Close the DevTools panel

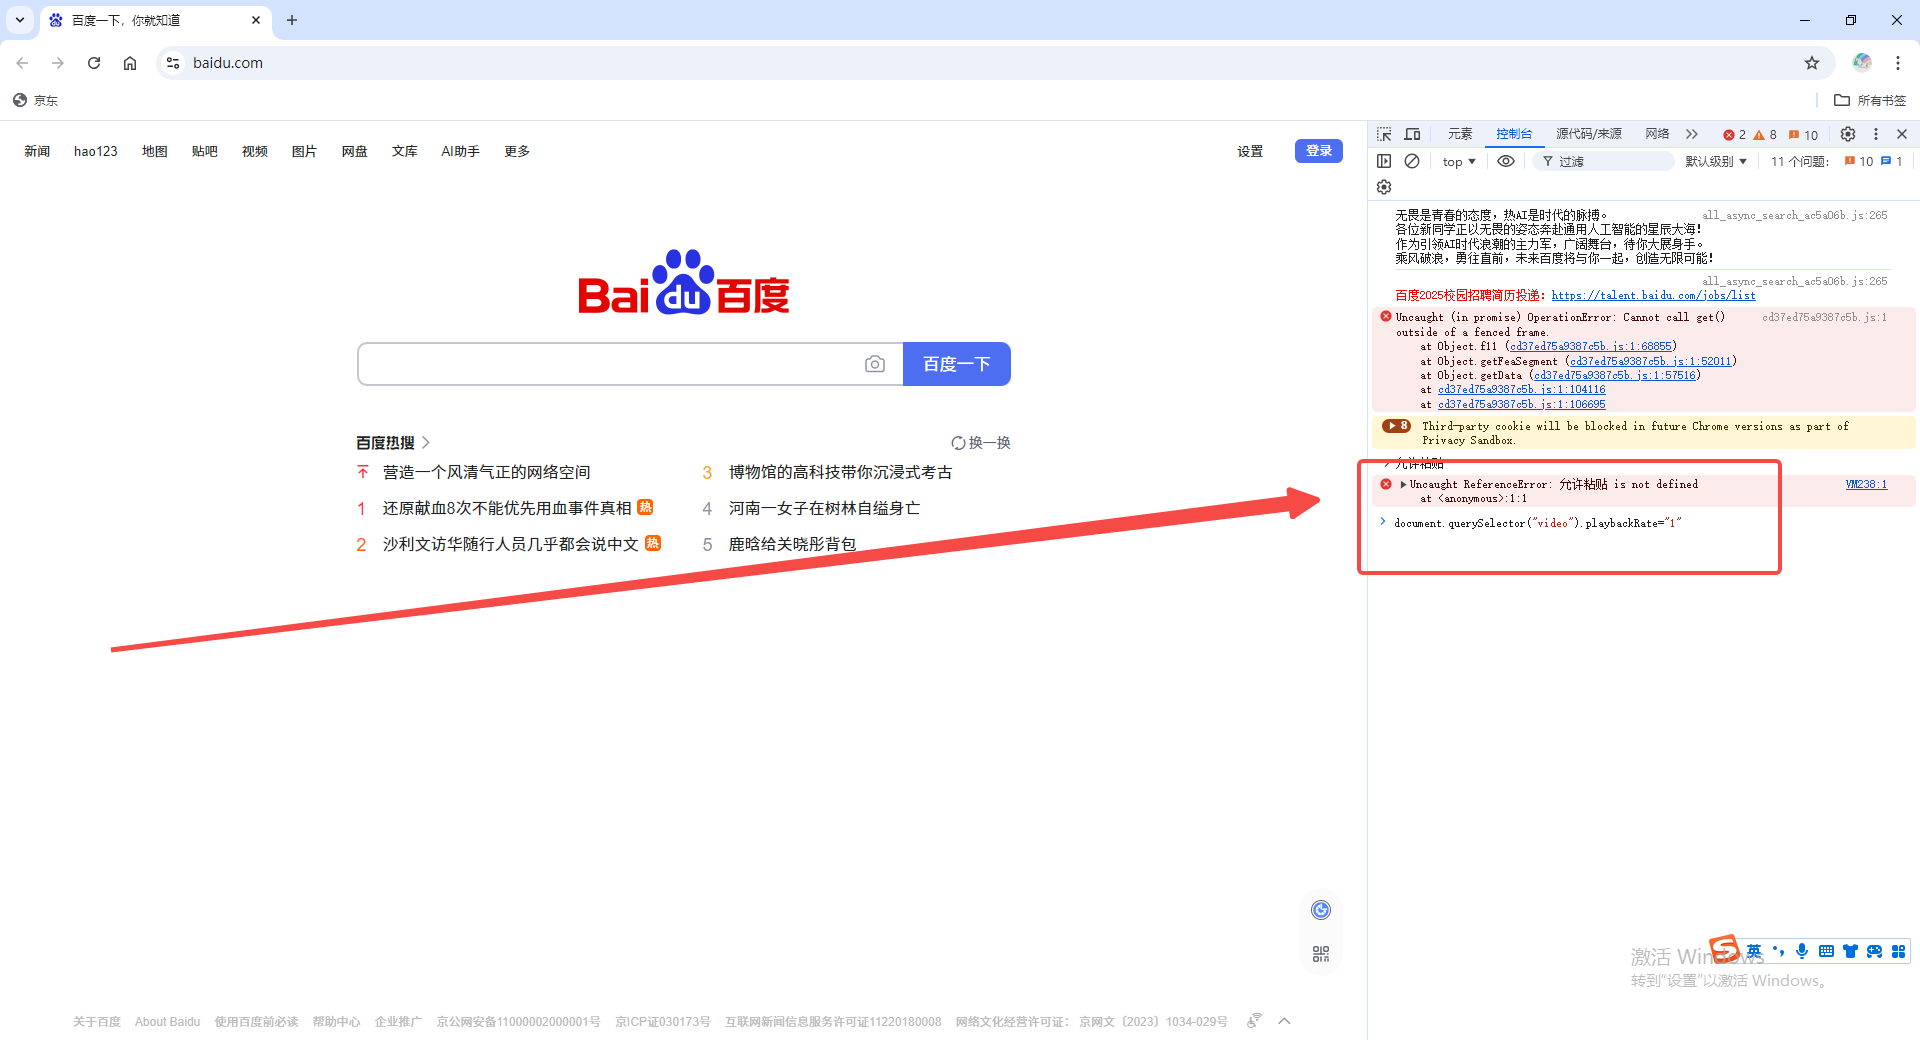click(1902, 134)
